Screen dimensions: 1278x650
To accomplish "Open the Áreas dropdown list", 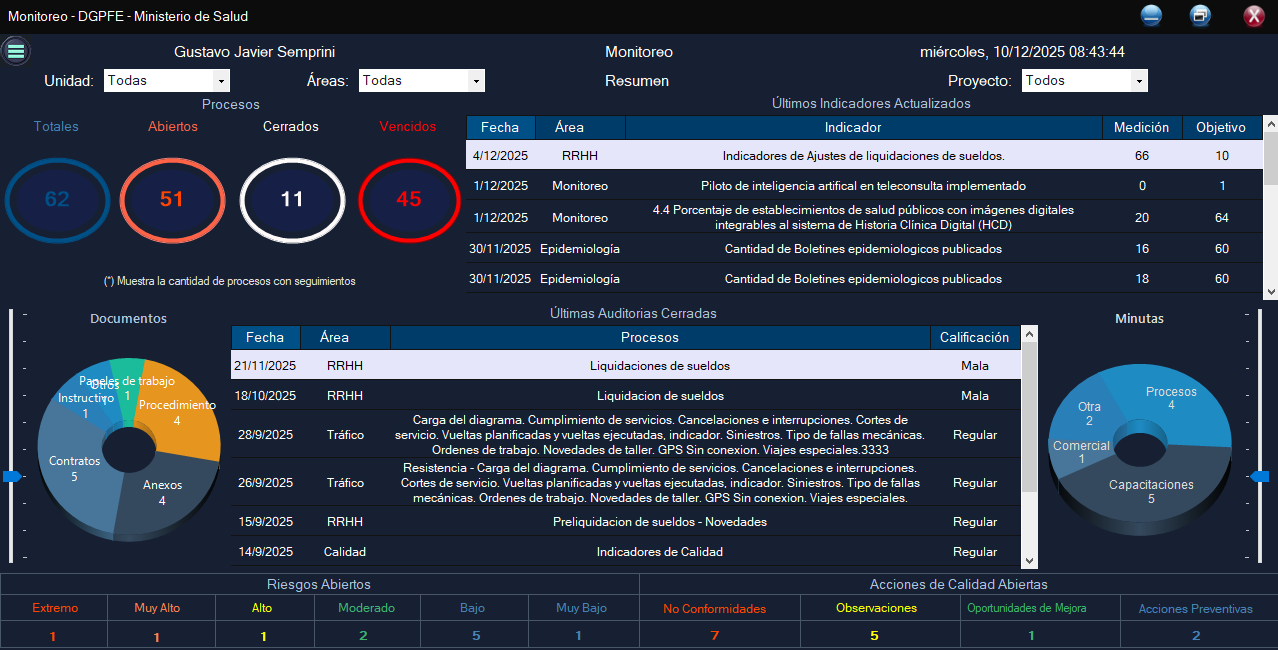I will click(476, 81).
